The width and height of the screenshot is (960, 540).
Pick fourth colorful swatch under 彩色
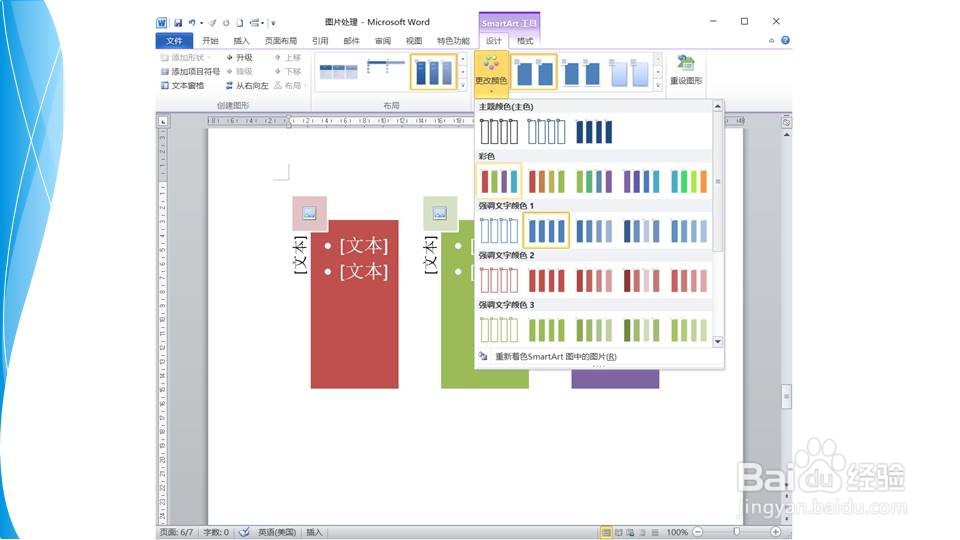tap(642, 181)
